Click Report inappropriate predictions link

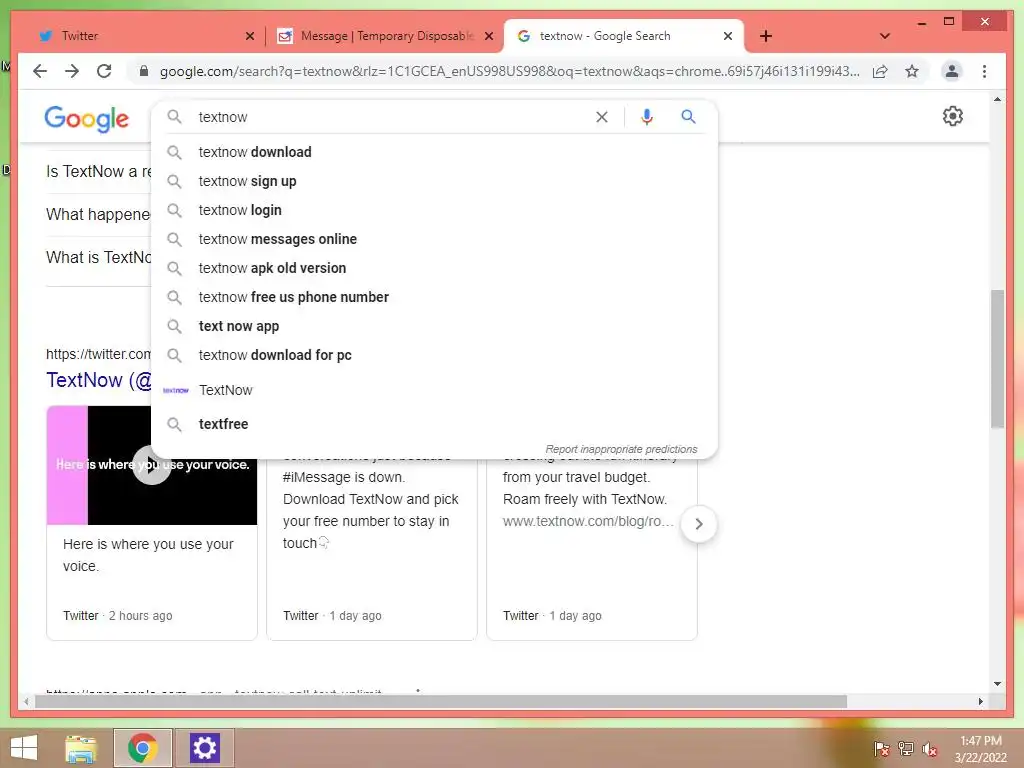point(621,449)
